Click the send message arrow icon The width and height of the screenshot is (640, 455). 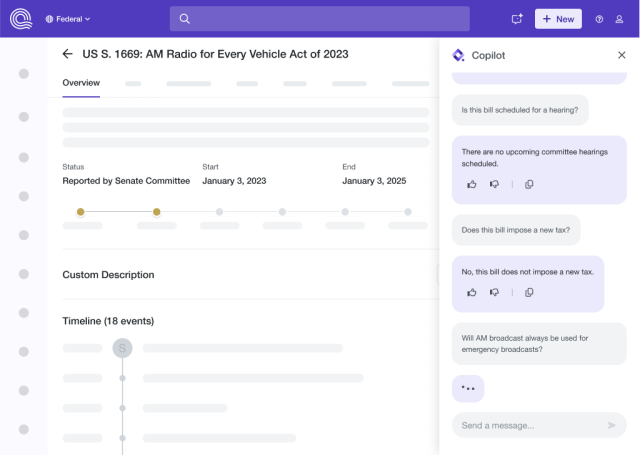click(x=611, y=425)
